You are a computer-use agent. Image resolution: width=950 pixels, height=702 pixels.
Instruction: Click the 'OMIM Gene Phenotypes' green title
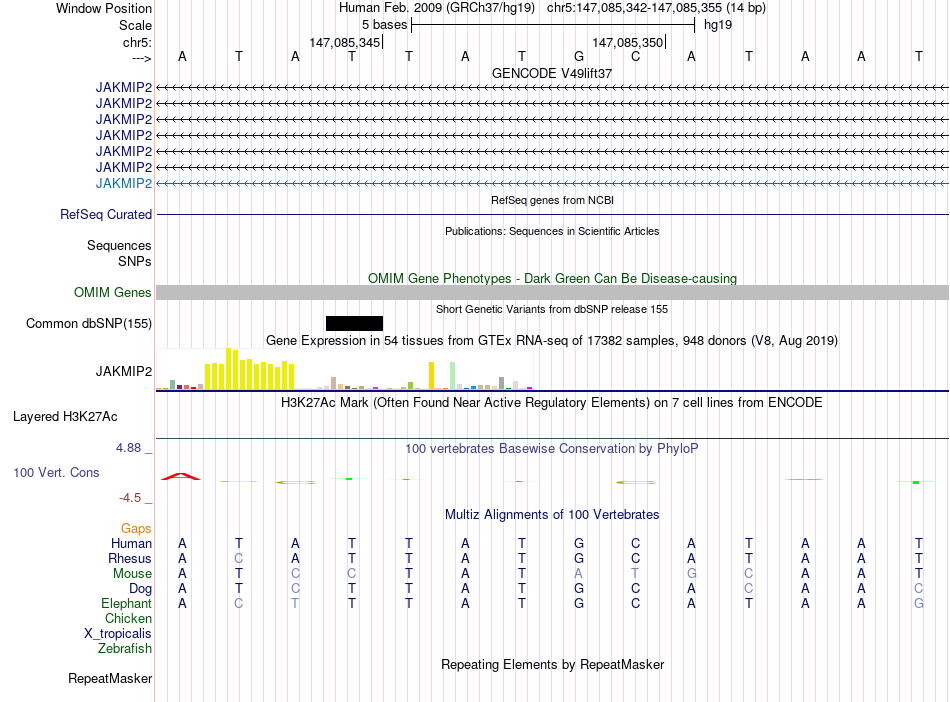coord(553,279)
